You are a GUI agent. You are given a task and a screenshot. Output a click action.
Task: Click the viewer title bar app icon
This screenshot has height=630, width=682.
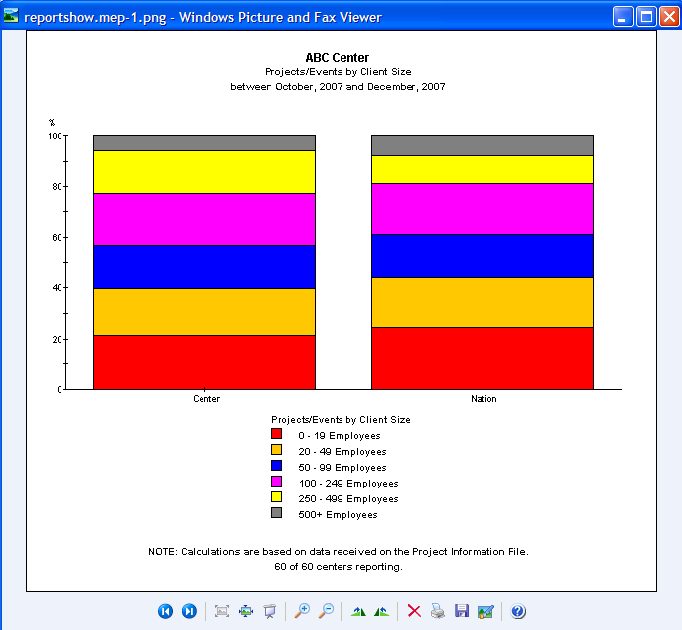coord(11,16)
